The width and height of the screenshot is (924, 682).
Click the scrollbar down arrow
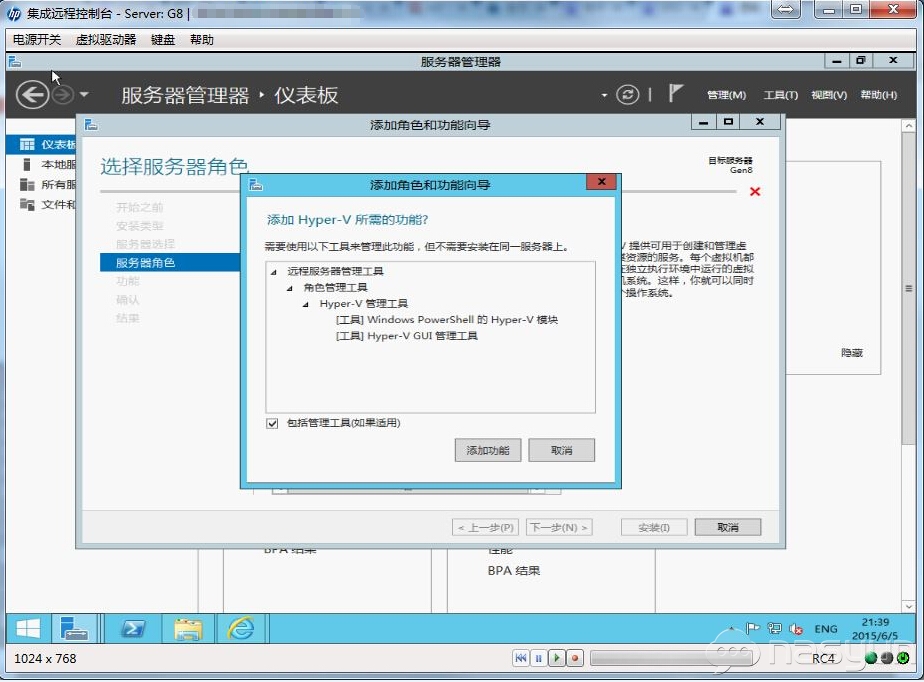pos(909,606)
